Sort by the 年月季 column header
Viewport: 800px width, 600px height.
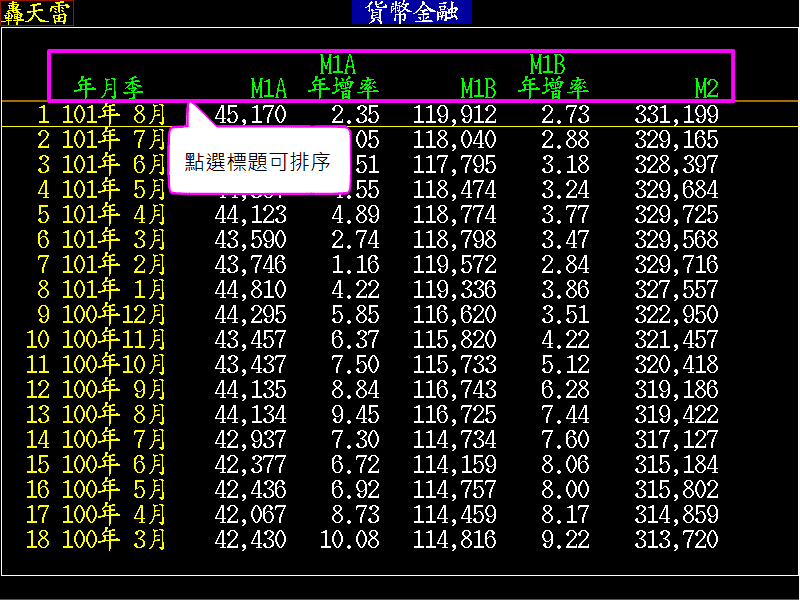pyautogui.click(x=110, y=88)
